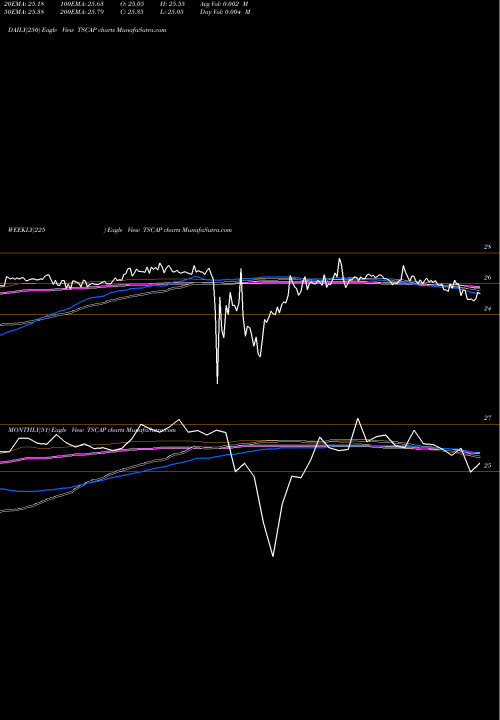The image size is (500, 720).
Task: Click the 50EMA value readout
Action: tap(24, 12)
